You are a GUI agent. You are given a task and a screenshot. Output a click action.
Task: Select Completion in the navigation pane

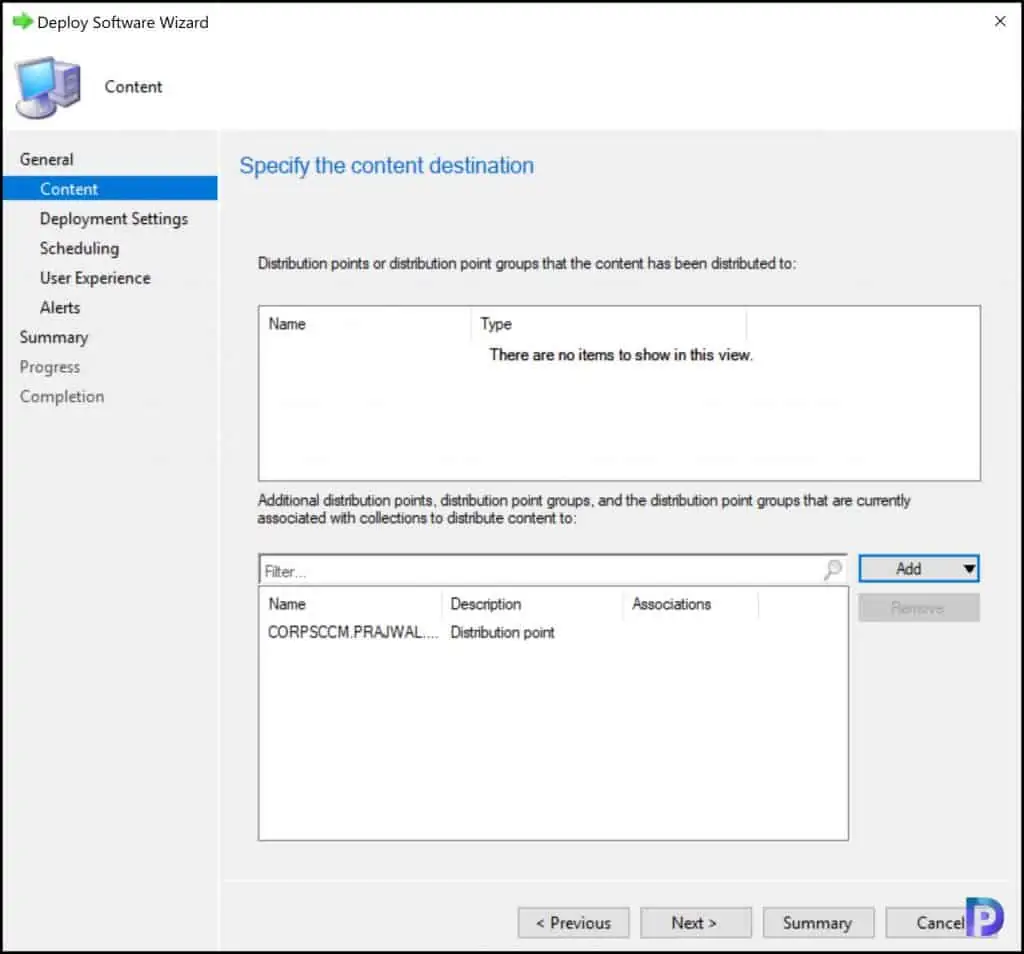(x=61, y=396)
